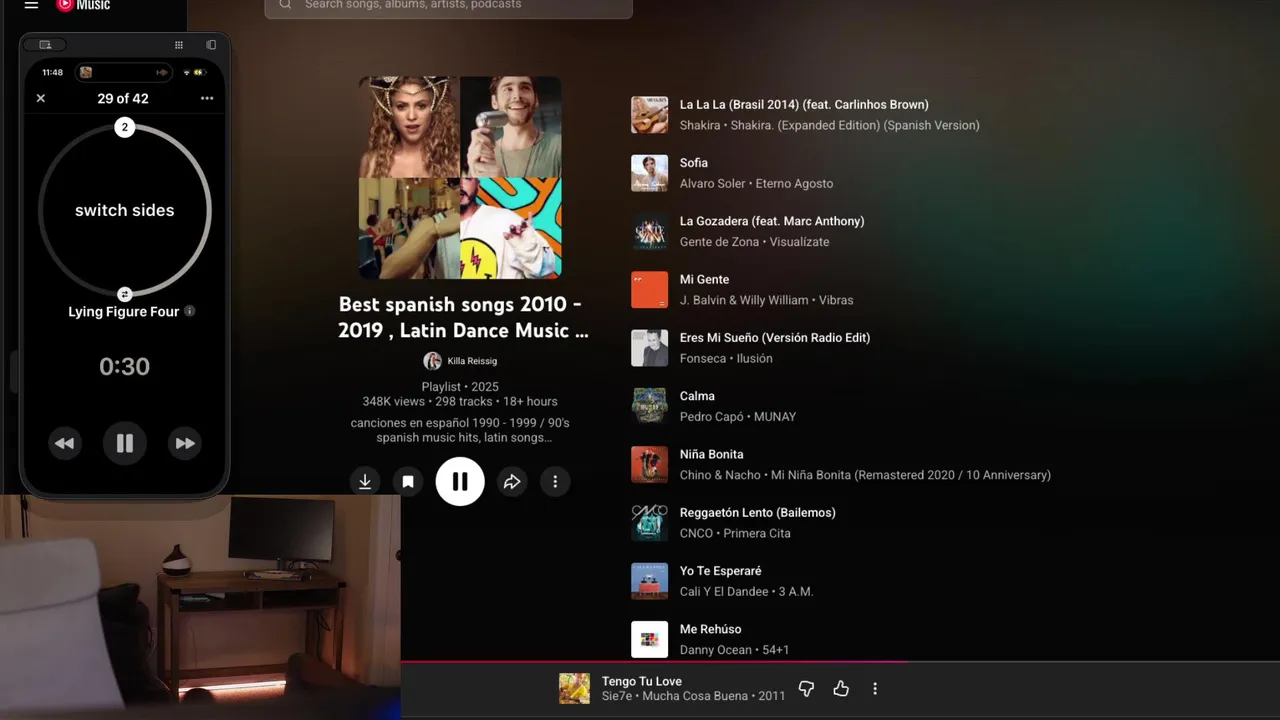Expand the truncated playlist description

click(460, 430)
